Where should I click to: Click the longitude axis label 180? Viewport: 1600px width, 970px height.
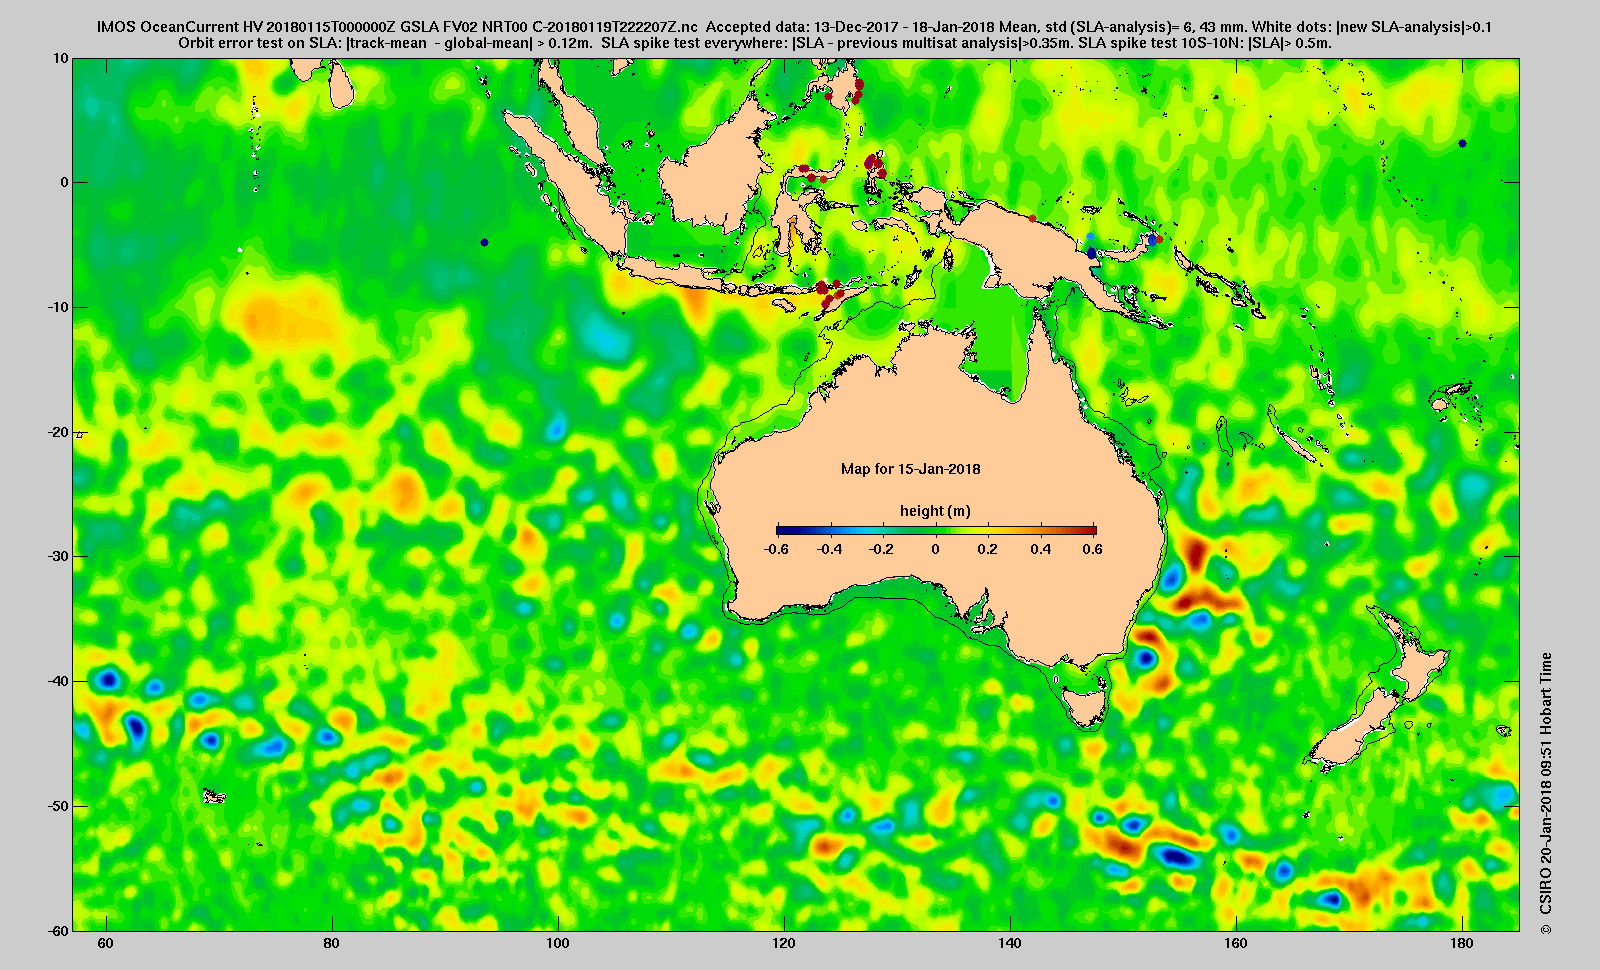coord(1462,944)
